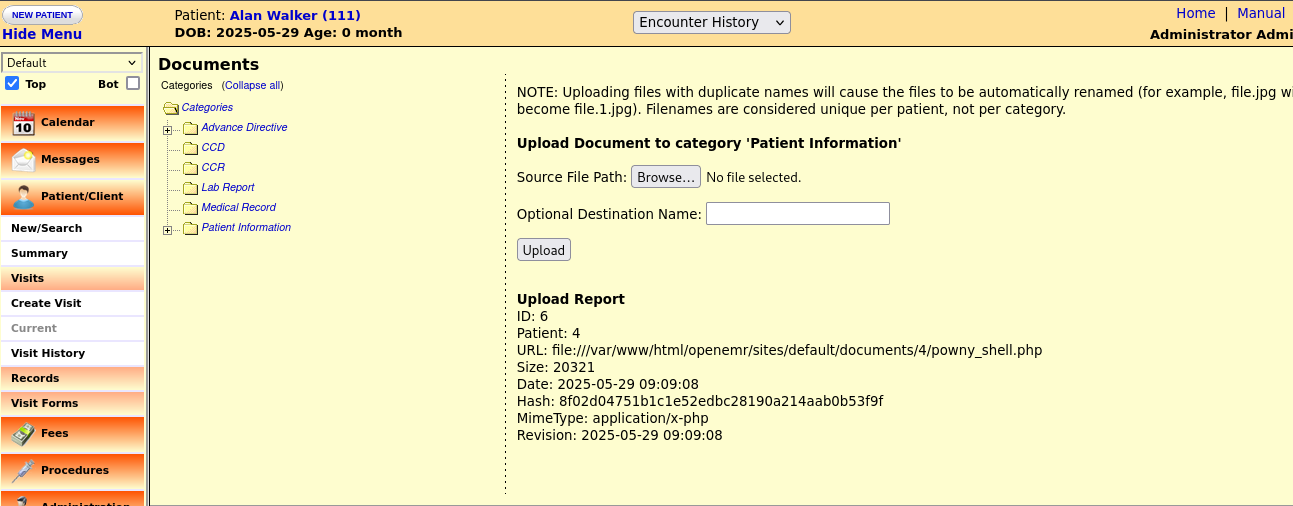Click the root Categories folder icon
Image resolution: width=1293 pixels, height=506 pixels.
[x=170, y=108]
